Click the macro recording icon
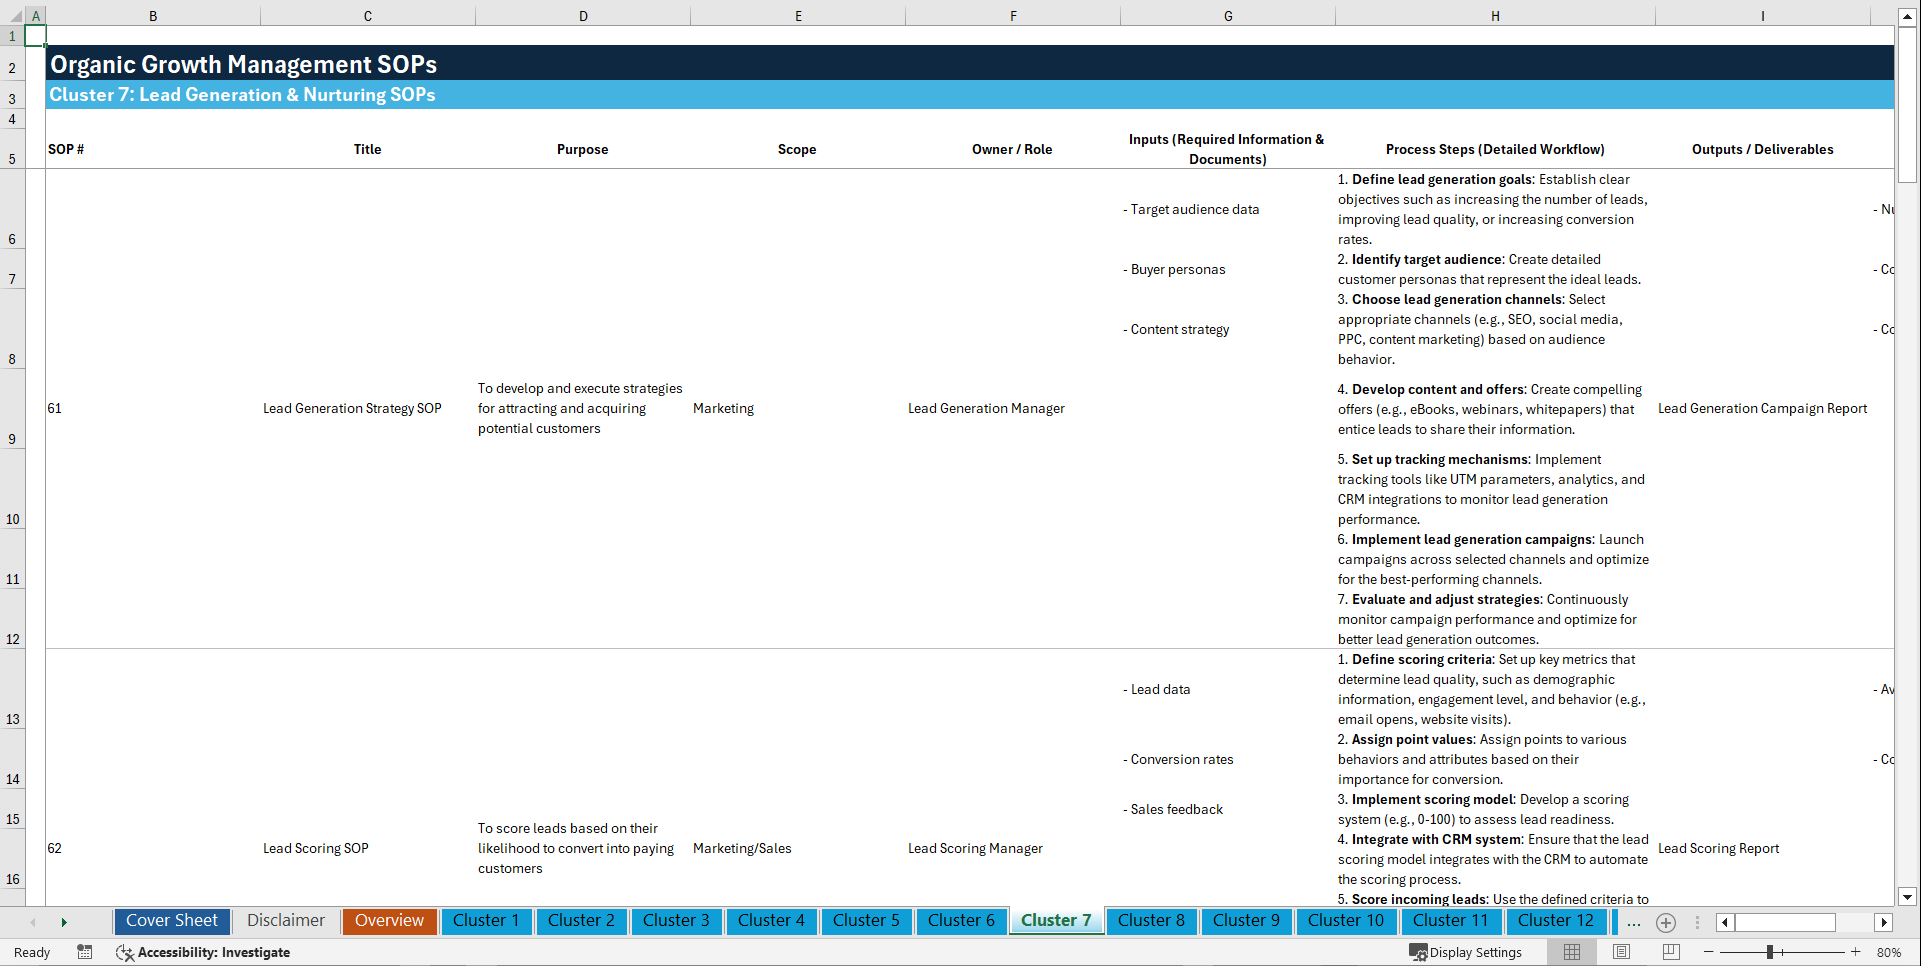This screenshot has width=1921, height=966. point(85,952)
